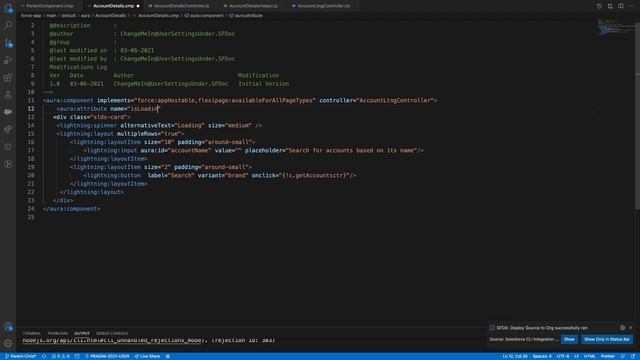Open the Live Share icon in the activity bar
The image size is (640, 360).
8,129
